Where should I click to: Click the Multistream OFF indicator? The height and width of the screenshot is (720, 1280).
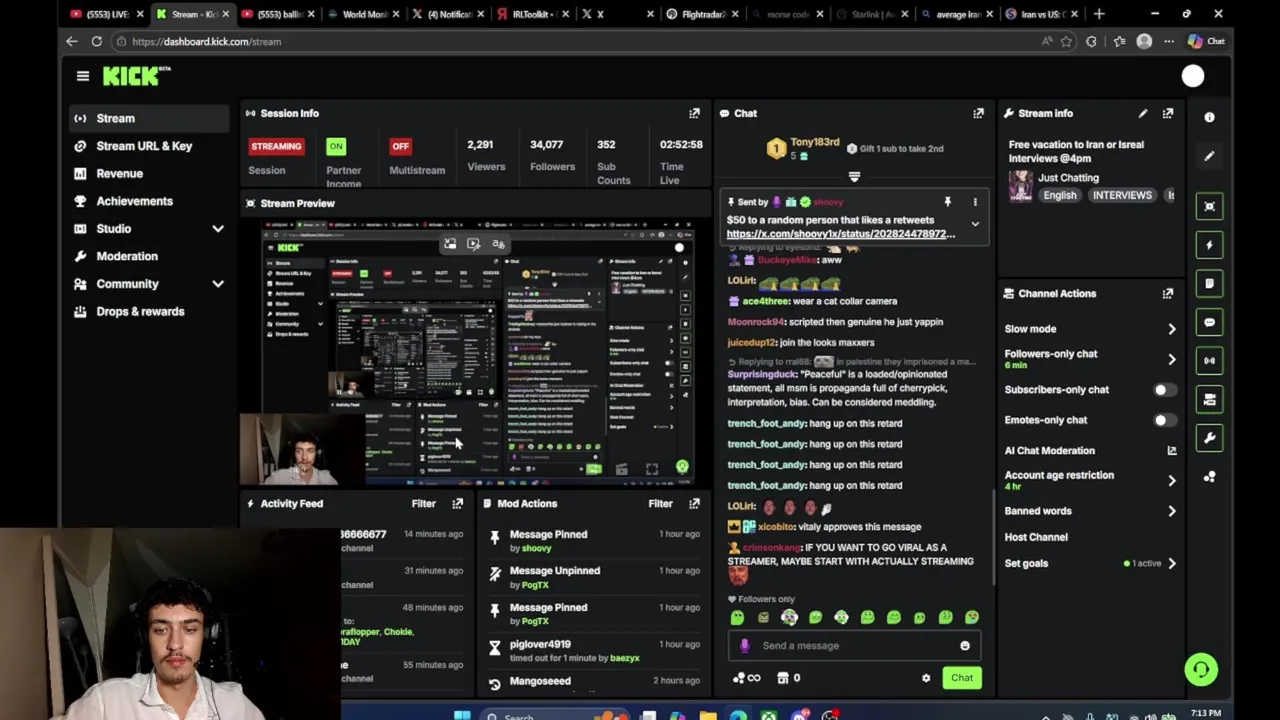(401, 146)
